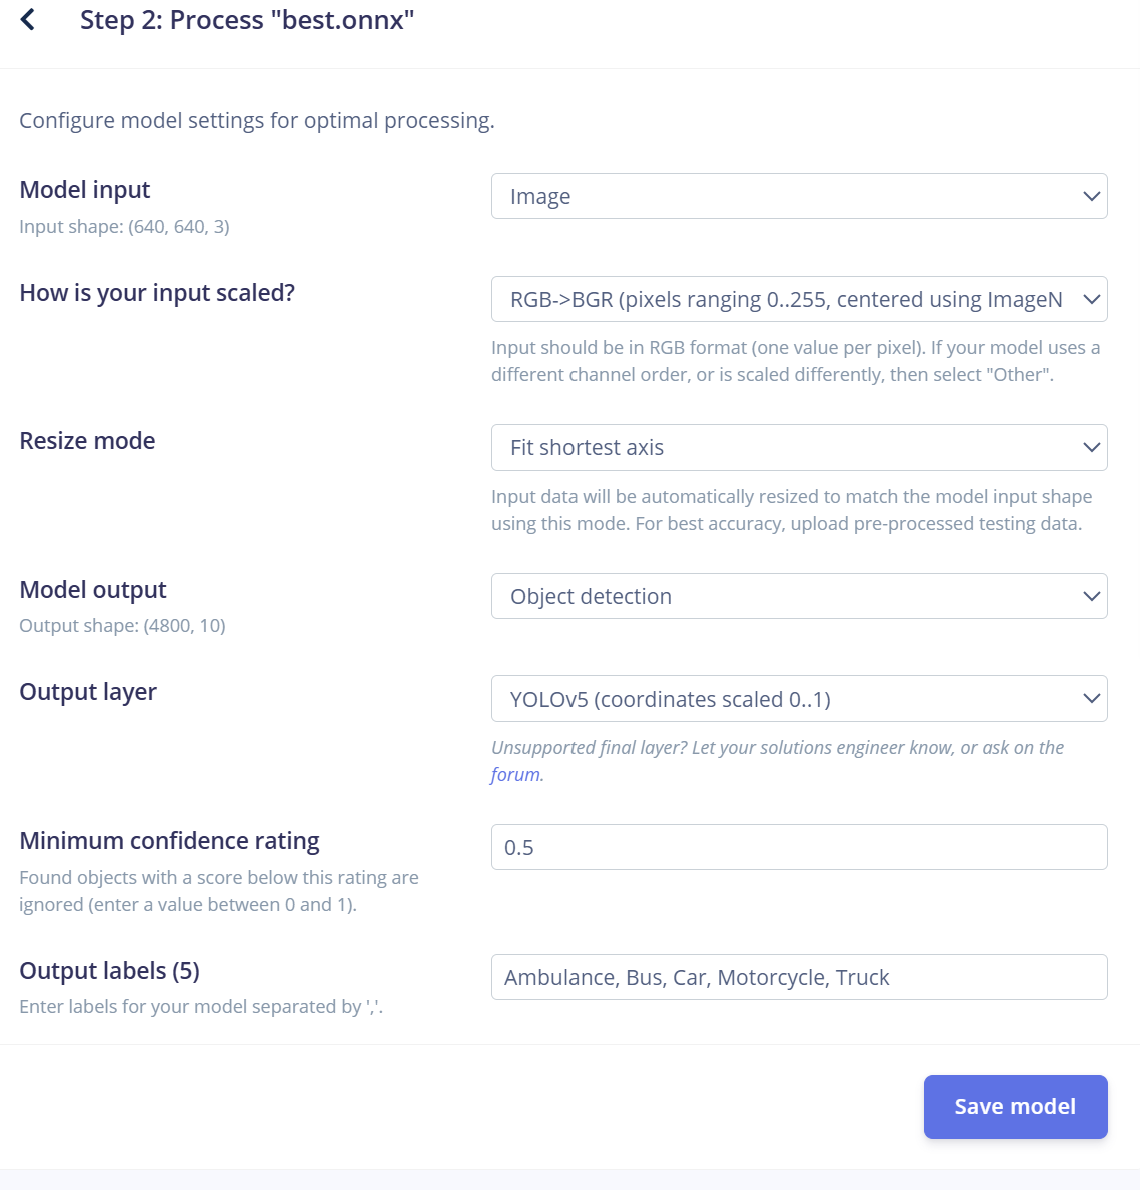Click the chevron arrow on Image dropdown

tap(1091, 197)
